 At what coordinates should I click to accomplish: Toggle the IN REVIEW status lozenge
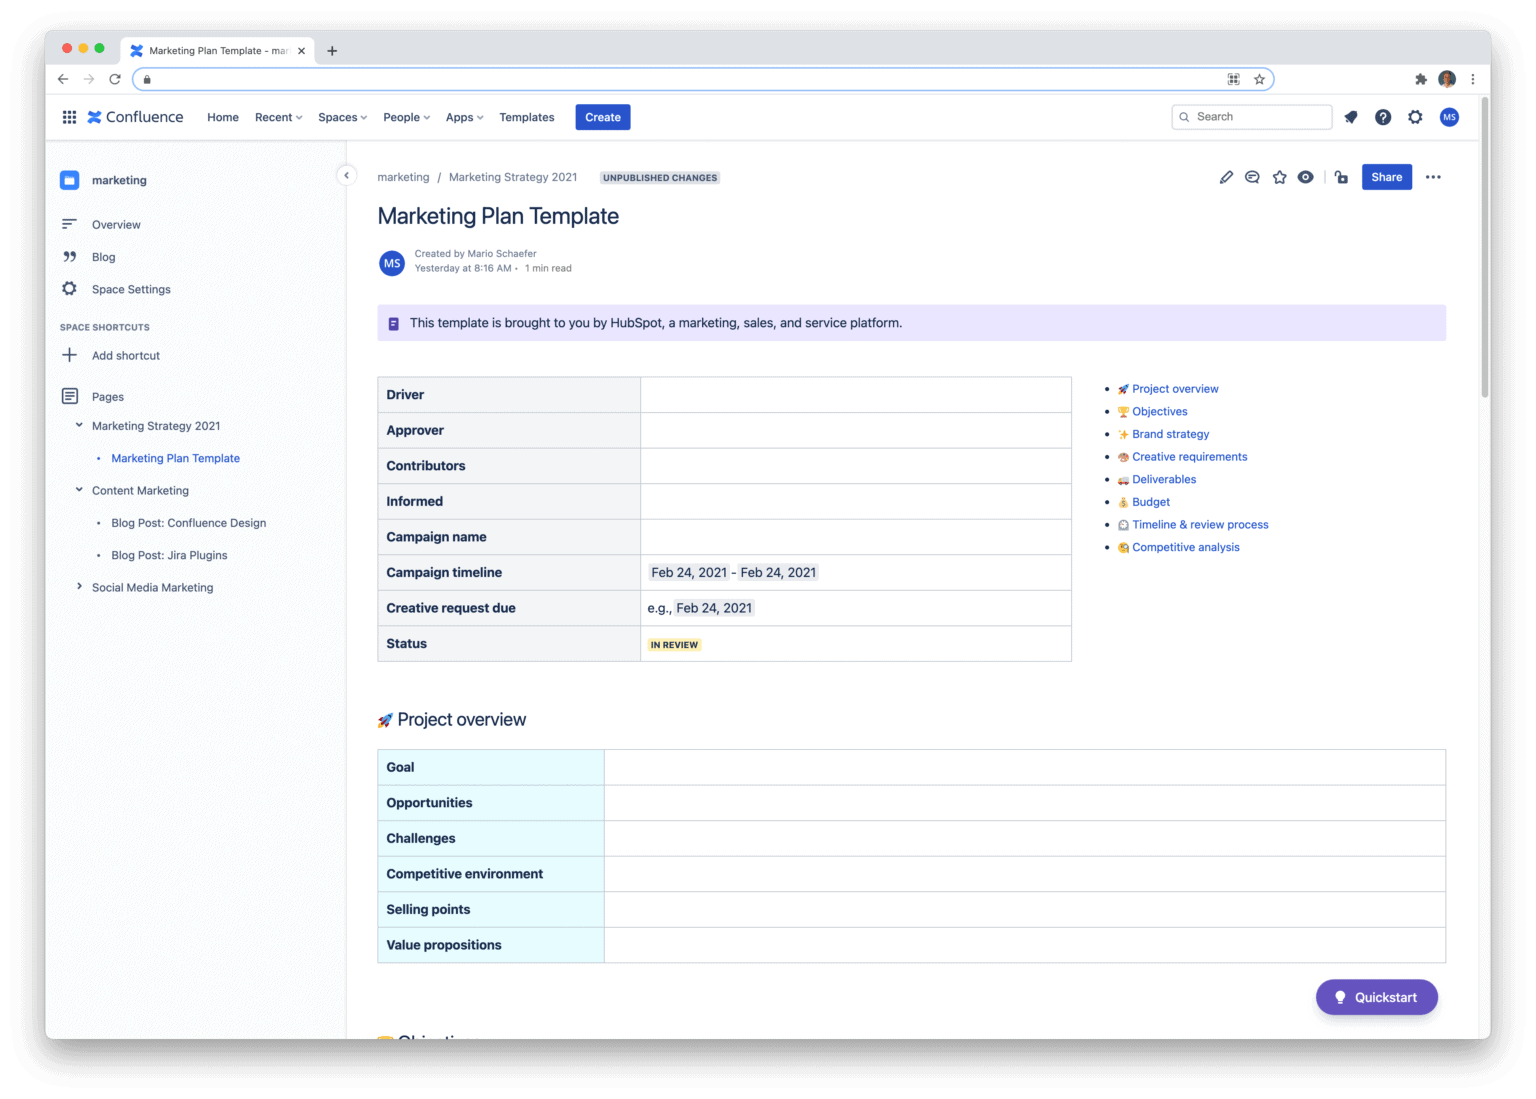[673, 645]
